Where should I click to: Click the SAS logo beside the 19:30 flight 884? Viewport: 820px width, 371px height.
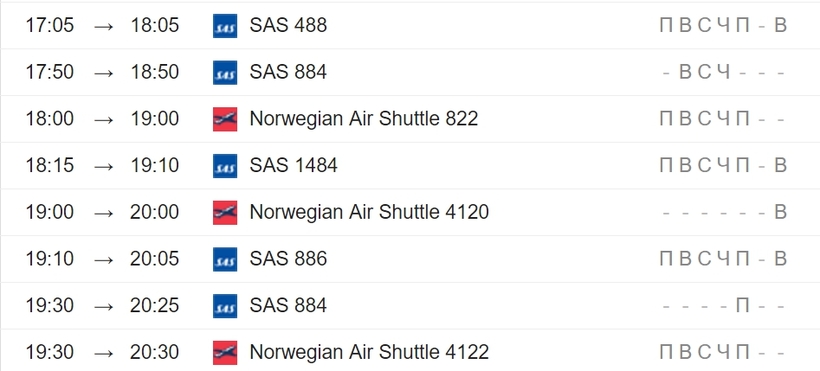coord(225,306)
